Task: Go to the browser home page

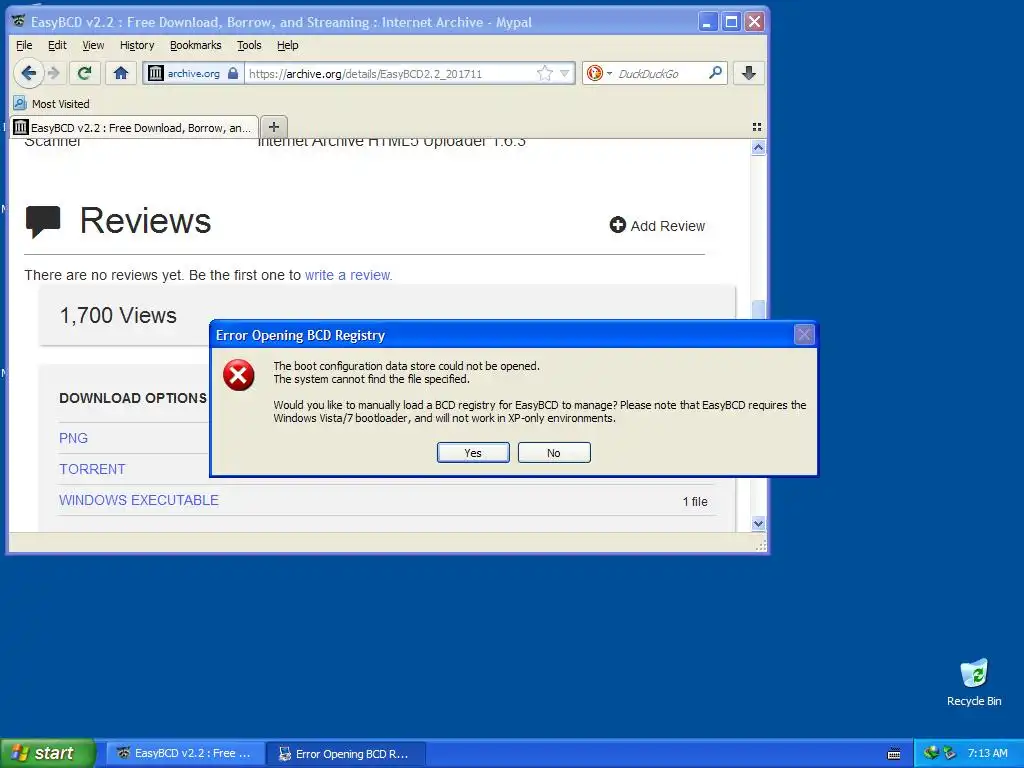Action: pos(121,73)
